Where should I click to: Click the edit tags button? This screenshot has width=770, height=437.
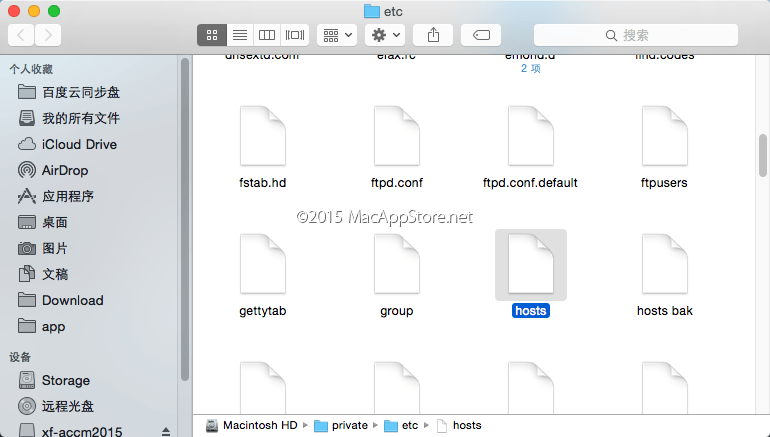pyautogui.click(x=481, y=35)
